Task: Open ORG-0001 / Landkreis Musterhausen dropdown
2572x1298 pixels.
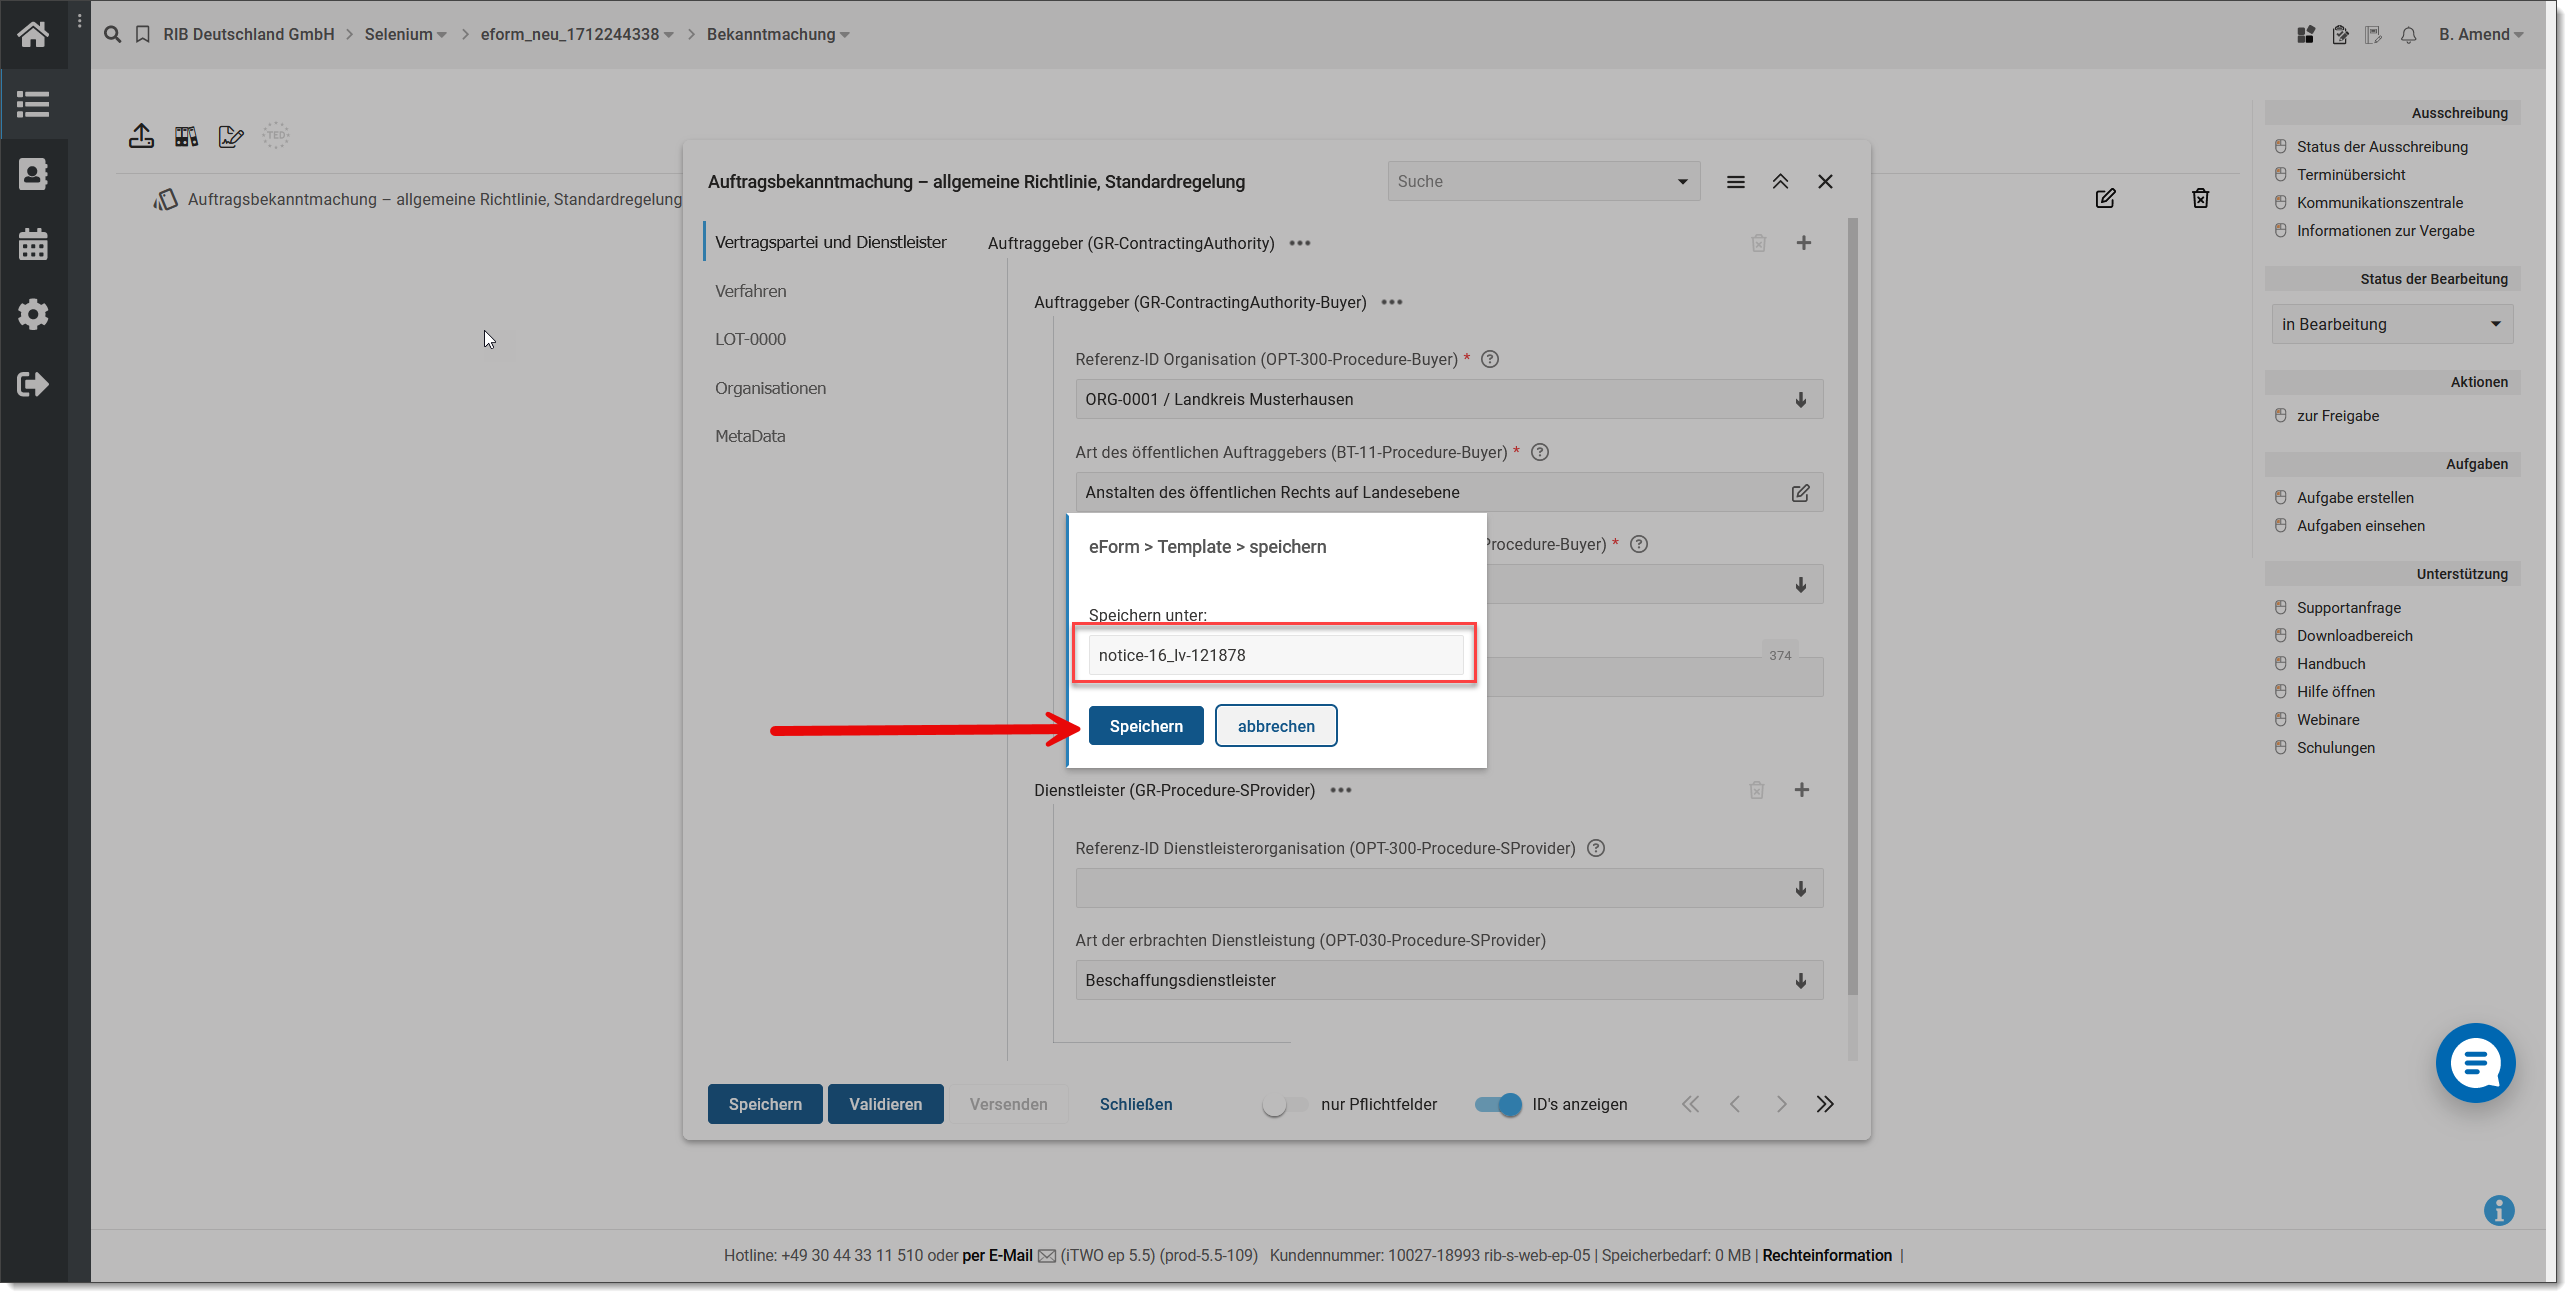Action: [x=1448, y=399]
